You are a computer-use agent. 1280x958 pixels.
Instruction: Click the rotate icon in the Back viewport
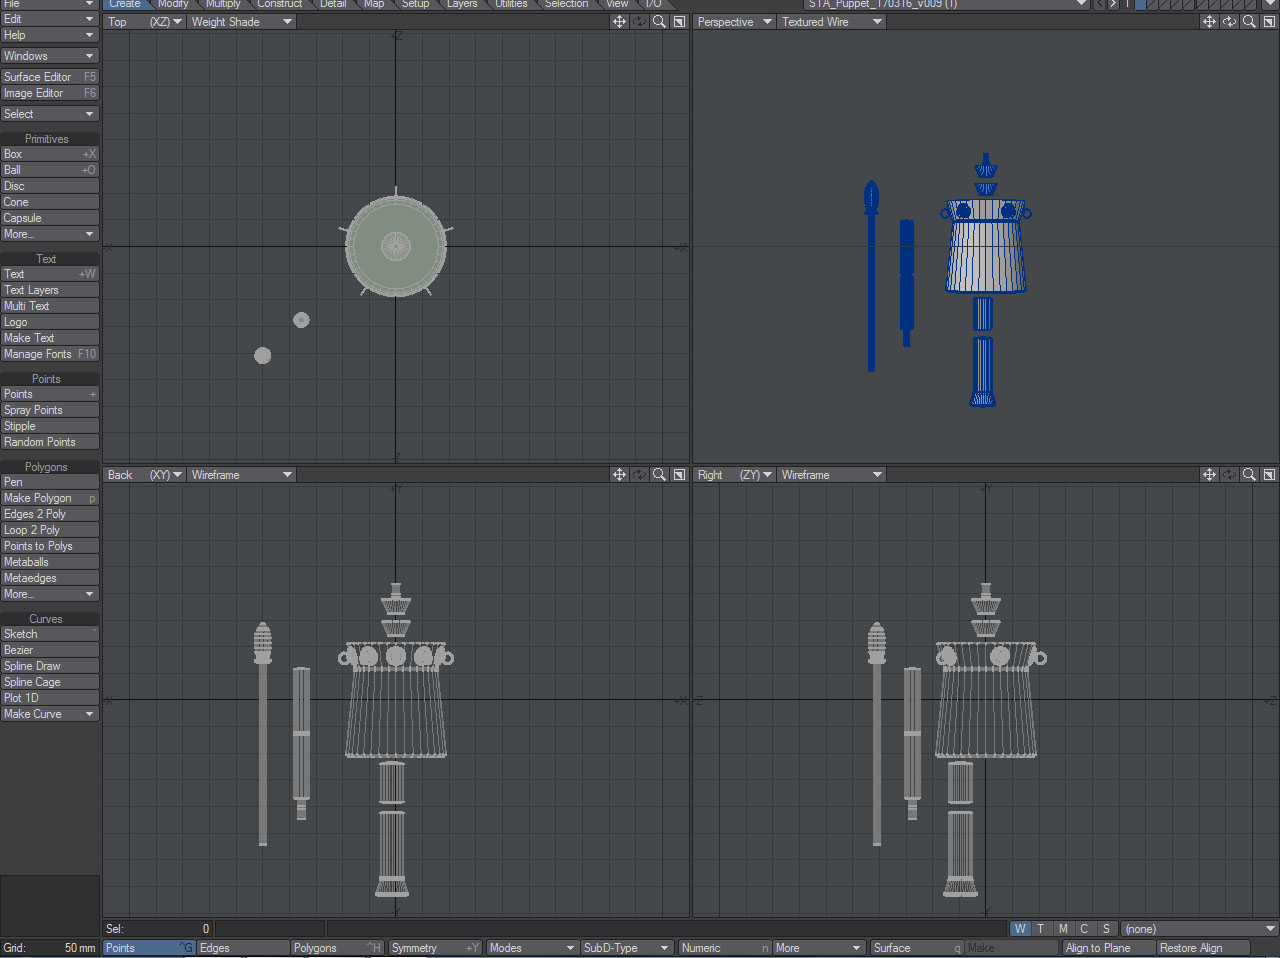click(x=638, y=474)
